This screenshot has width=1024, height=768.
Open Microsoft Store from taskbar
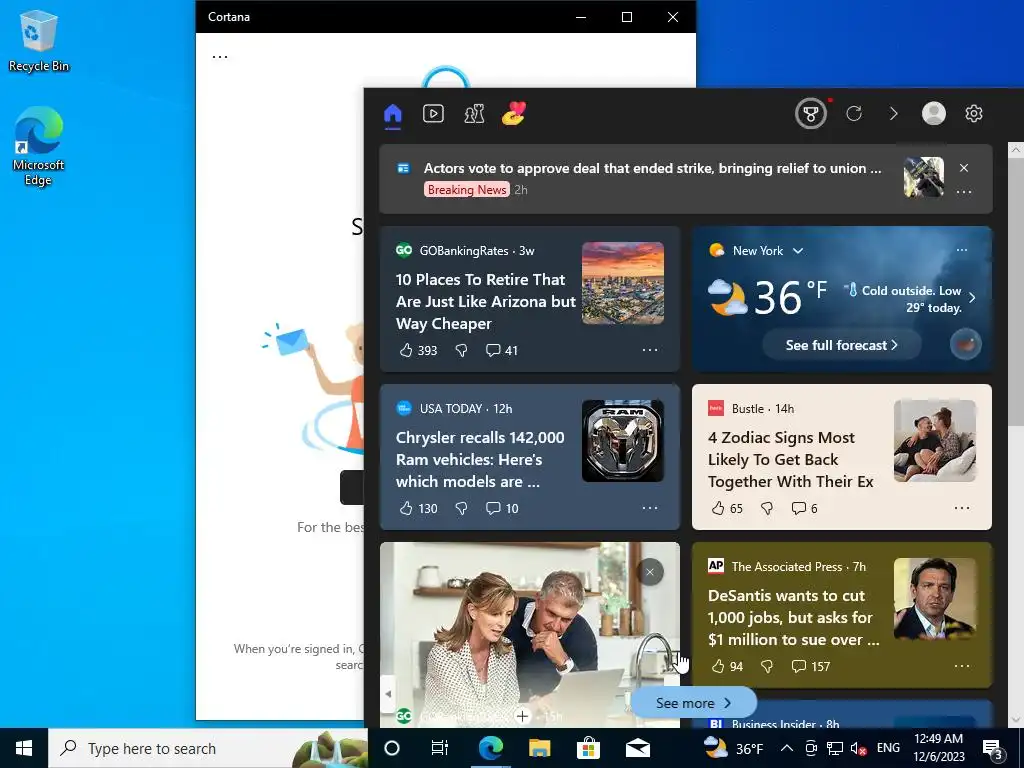point(588,748)
